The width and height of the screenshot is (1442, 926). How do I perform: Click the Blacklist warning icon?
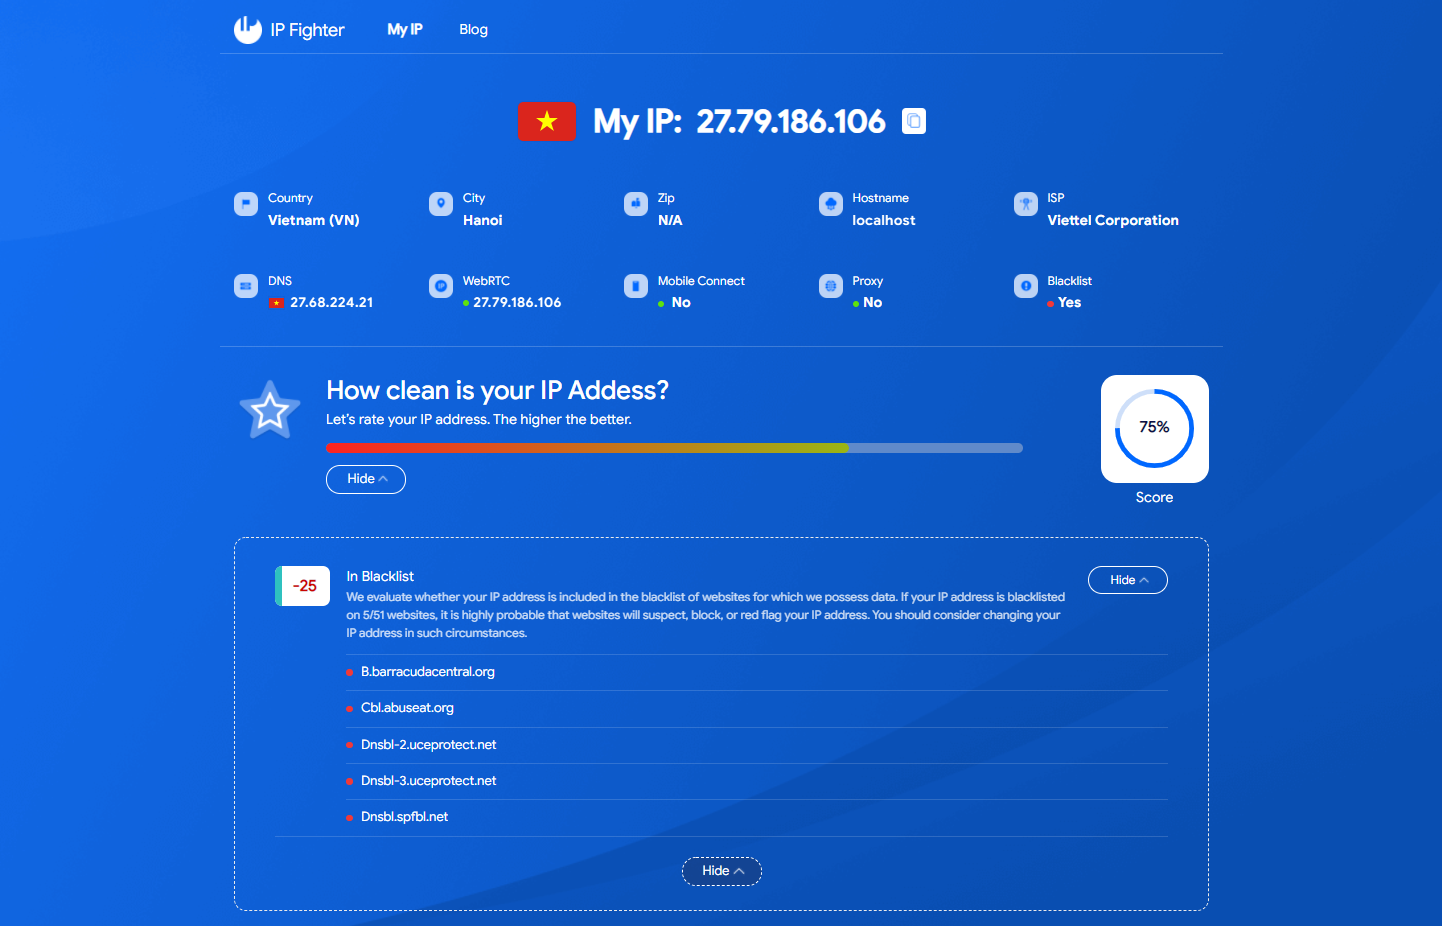point(1026,286)
